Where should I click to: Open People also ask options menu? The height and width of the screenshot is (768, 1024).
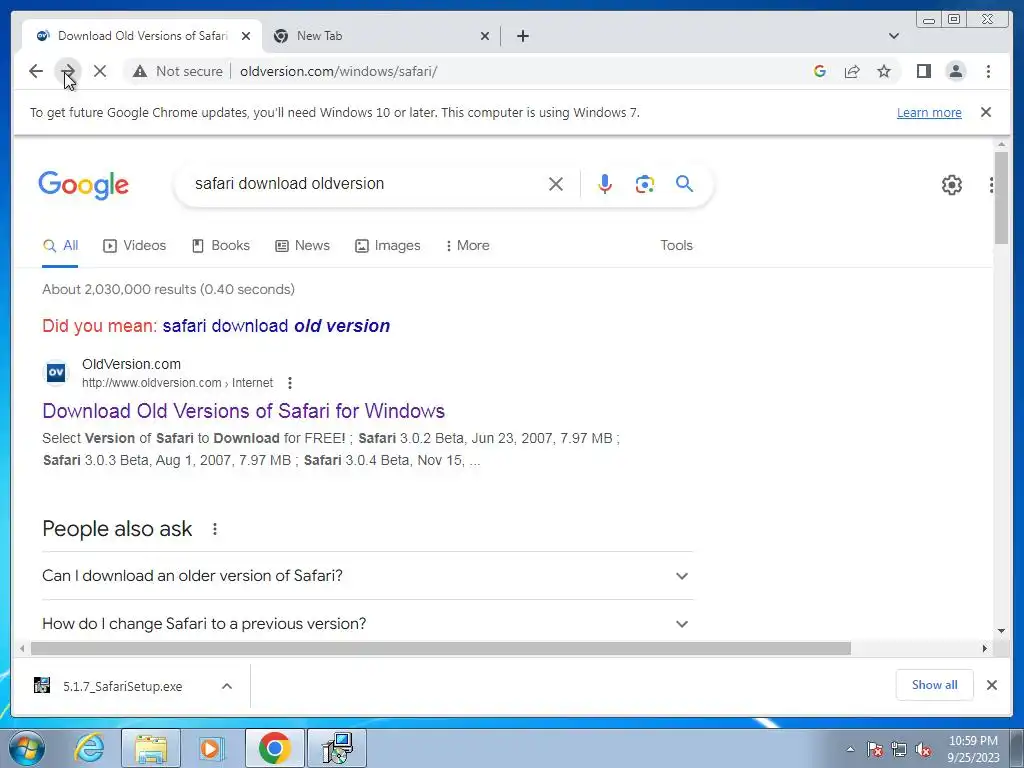(214, 529)
